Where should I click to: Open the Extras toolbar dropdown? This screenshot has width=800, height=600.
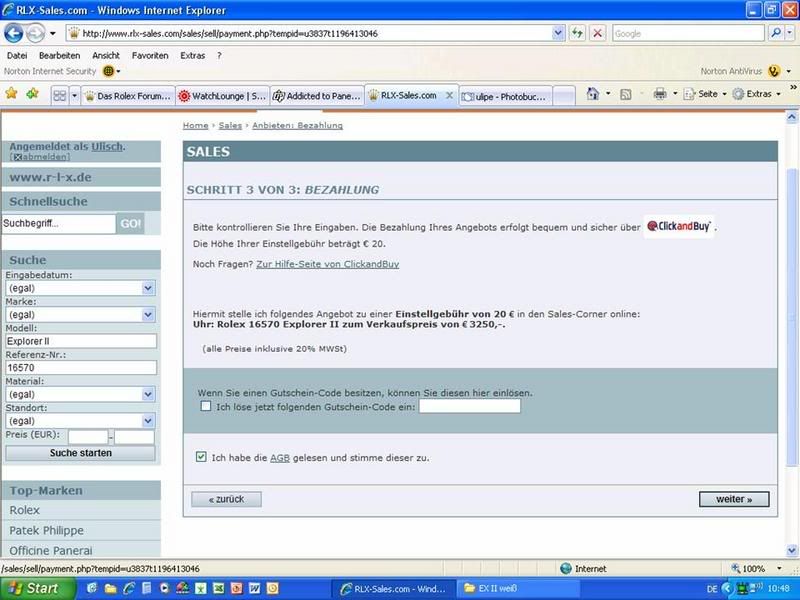tap(779, 94)
